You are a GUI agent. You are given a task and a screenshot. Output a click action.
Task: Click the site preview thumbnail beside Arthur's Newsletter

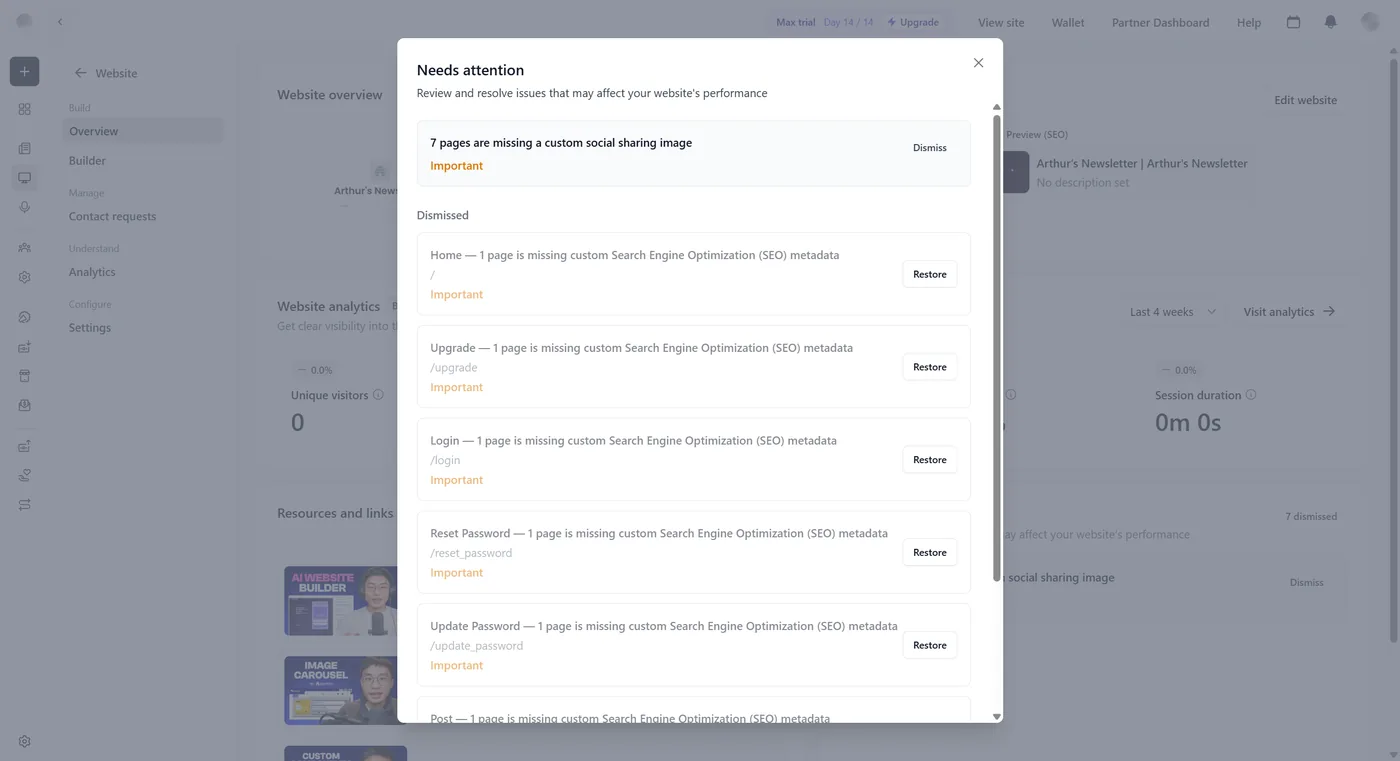(x=1015, y=172)
